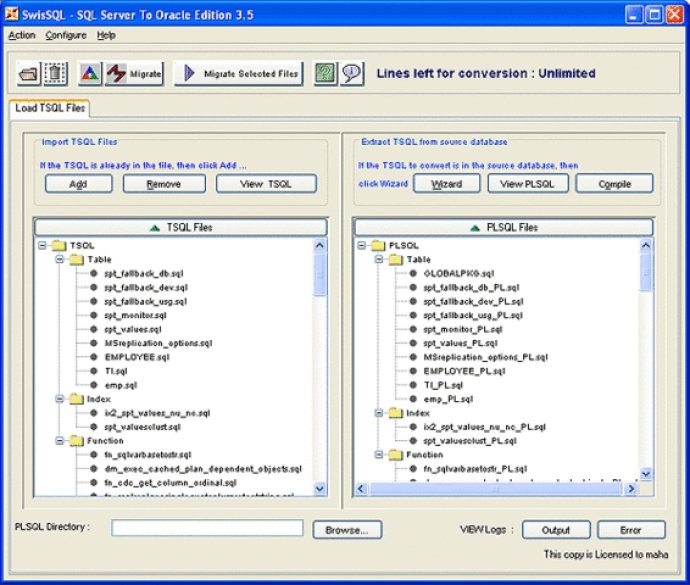Click the info speech bubble icon
The width and height of the screenshot is (690, 585).
[x=352, y=73]
